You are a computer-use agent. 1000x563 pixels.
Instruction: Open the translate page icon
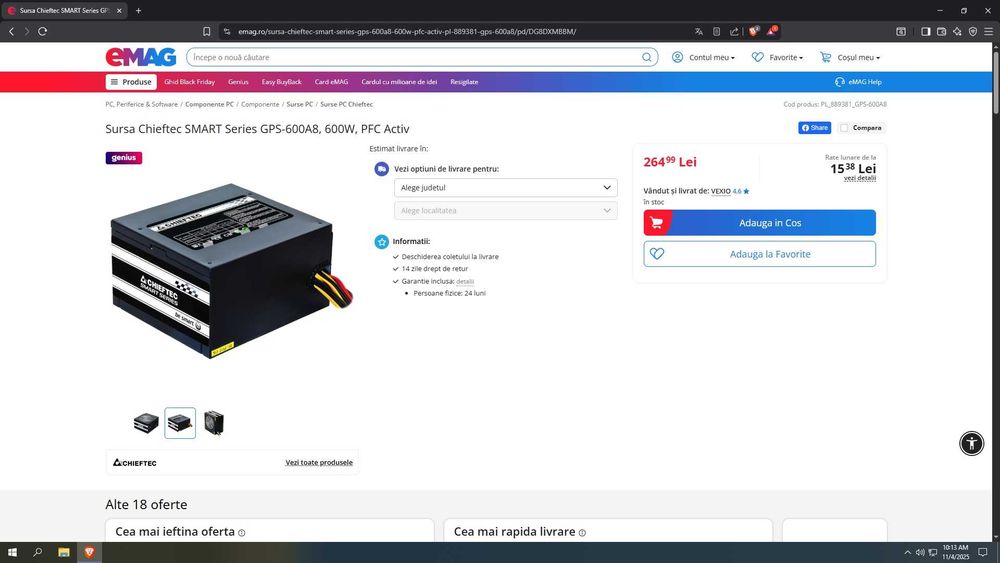click(x=699, y=31)
